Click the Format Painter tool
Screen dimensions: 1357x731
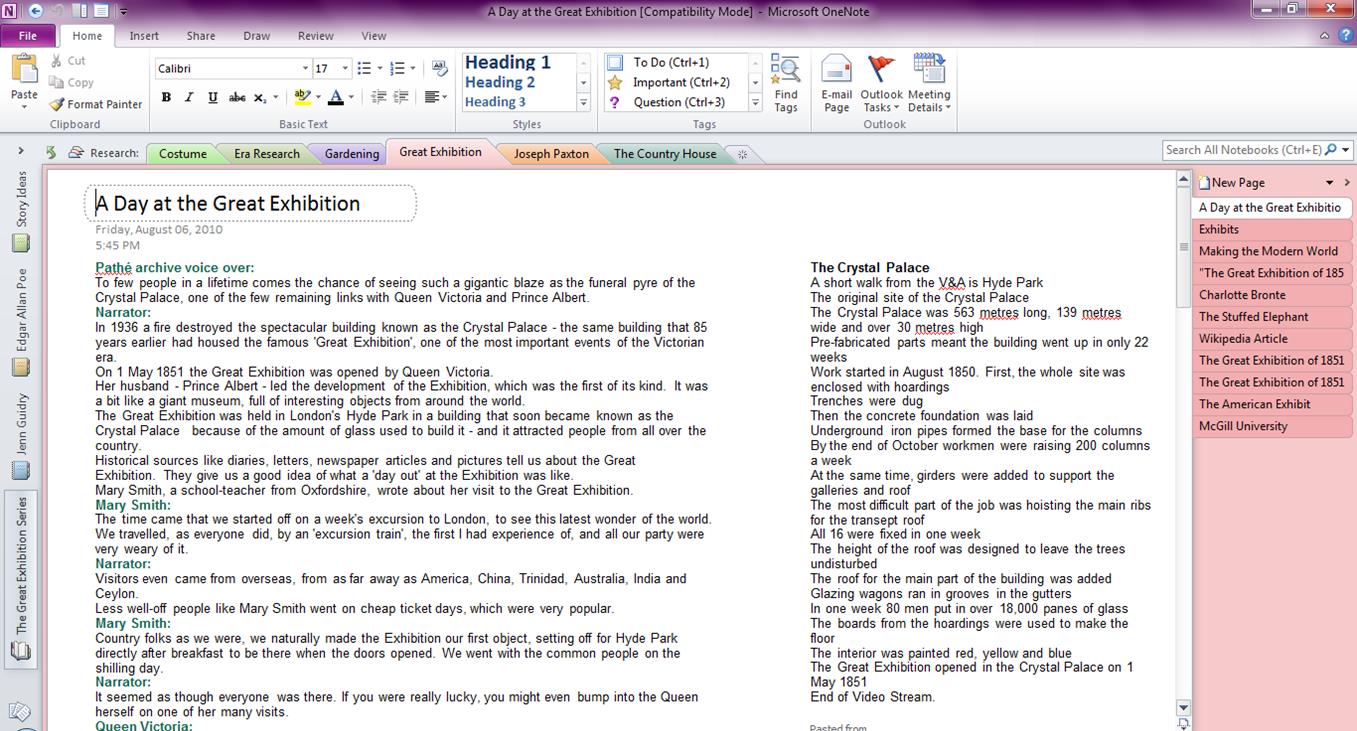pos(96,104)
